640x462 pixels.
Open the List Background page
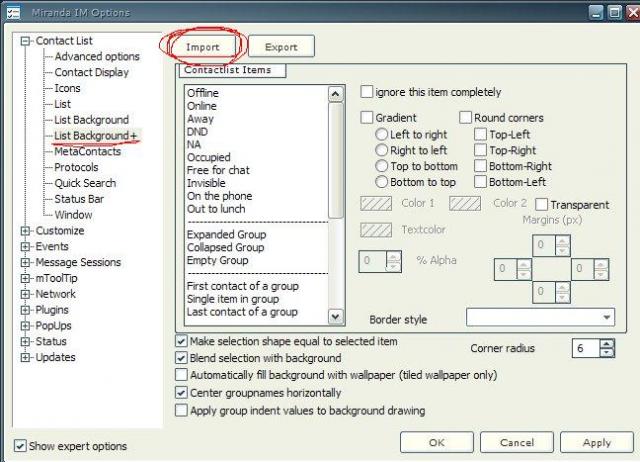coord(91,120)
